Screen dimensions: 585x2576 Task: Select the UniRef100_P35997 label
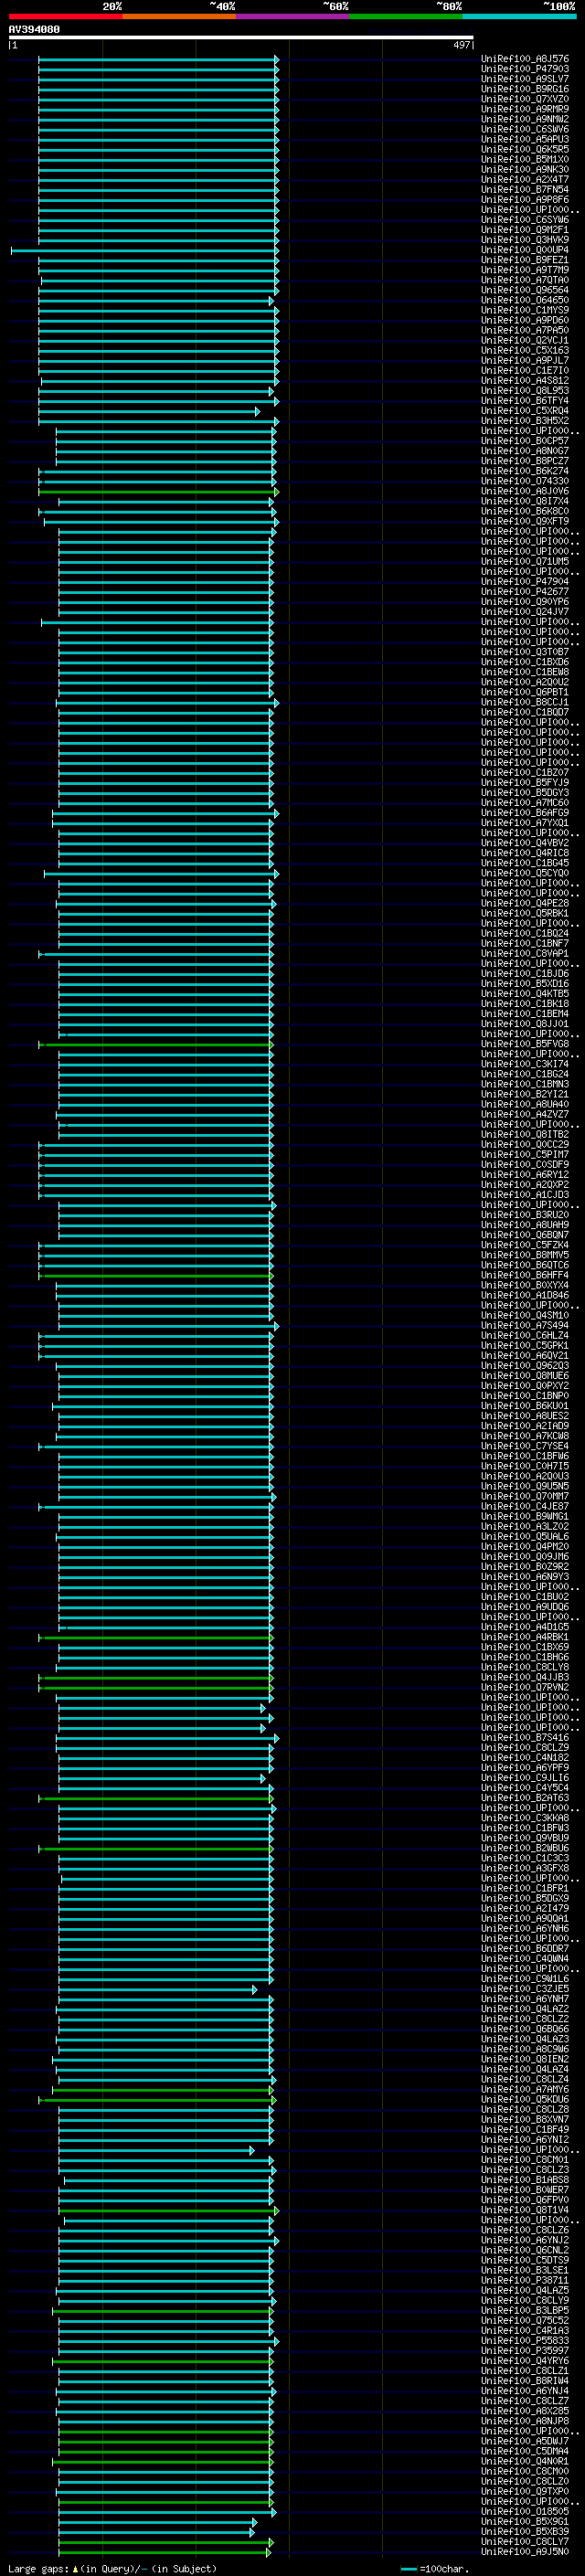pos(525,2350)
